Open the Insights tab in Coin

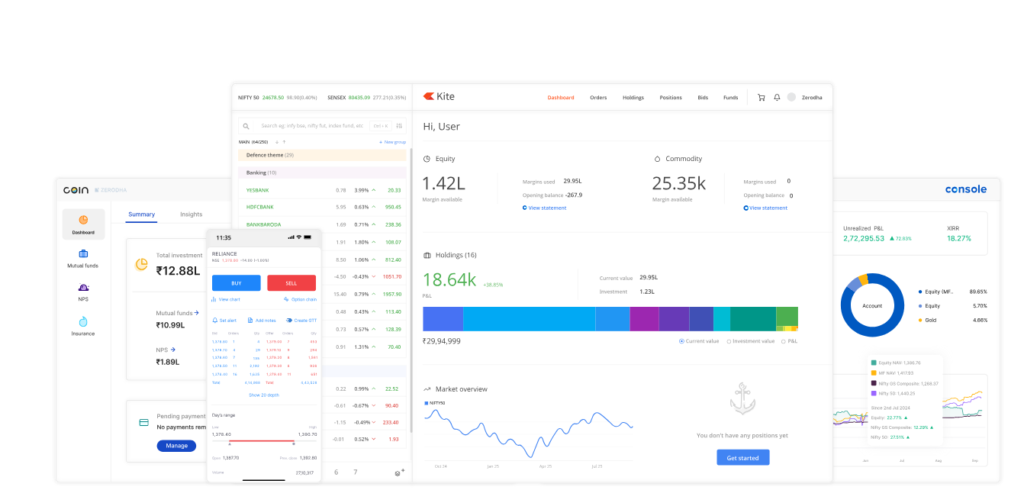coord(191,214)
